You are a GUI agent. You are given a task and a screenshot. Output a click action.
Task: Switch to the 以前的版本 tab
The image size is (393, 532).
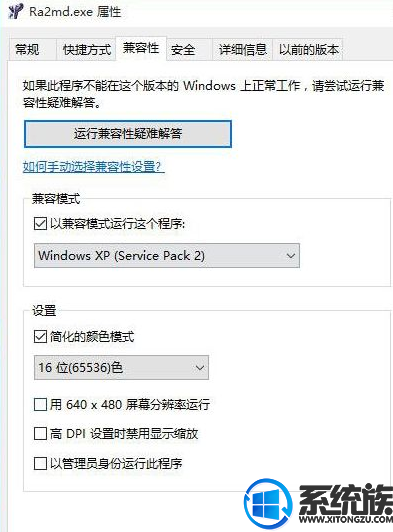[308, 50]
